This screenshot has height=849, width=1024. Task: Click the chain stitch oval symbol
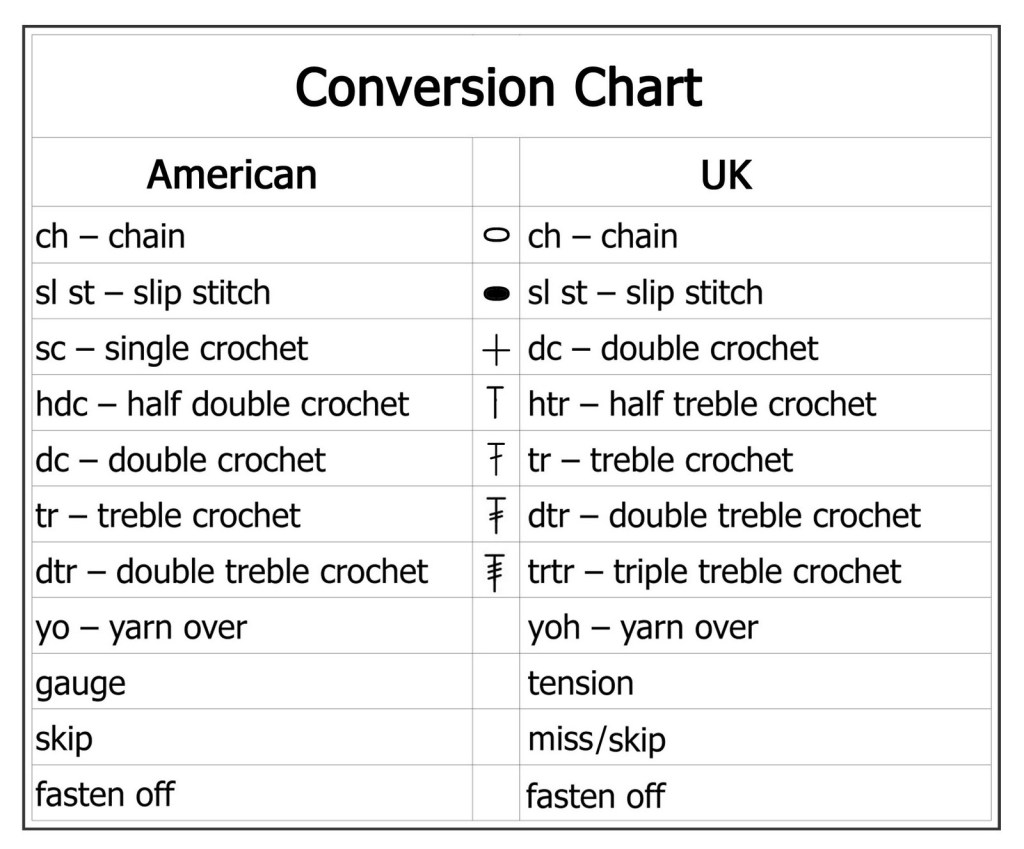pyautogui.click(x=496, y=236)
